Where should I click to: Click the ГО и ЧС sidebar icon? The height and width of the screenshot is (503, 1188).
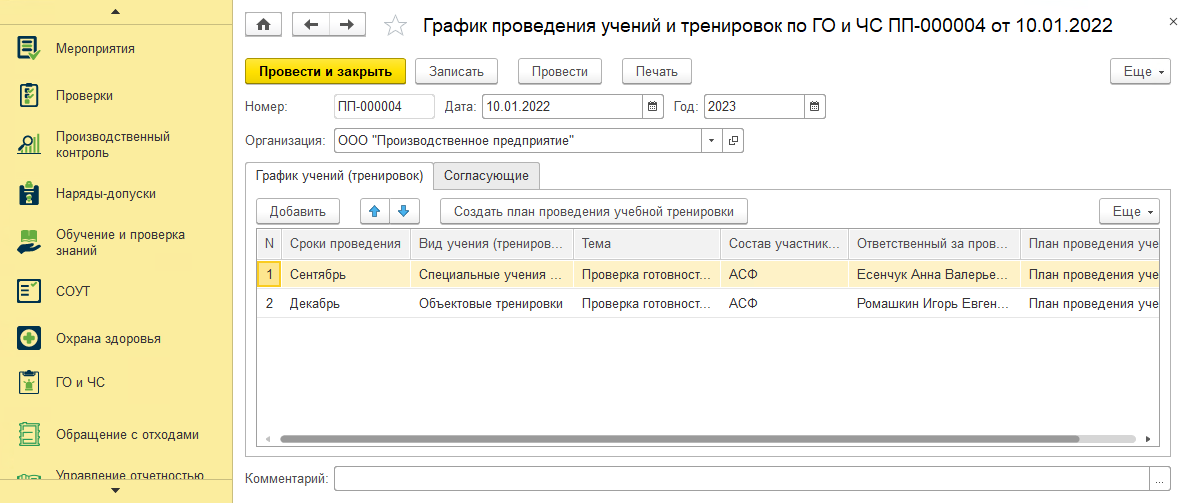(29, 382)
